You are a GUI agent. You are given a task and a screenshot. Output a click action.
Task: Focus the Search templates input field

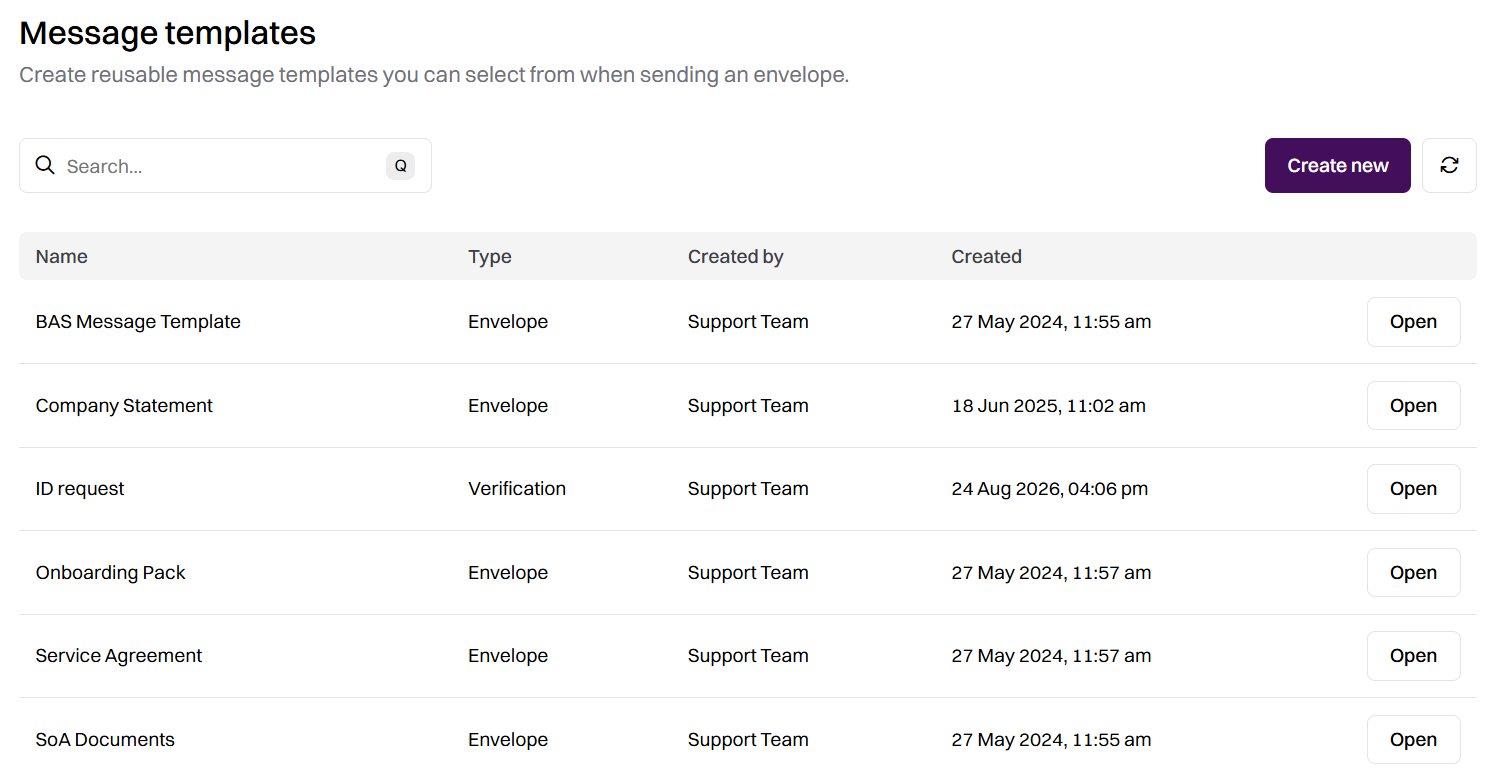(x=225, y=166)
